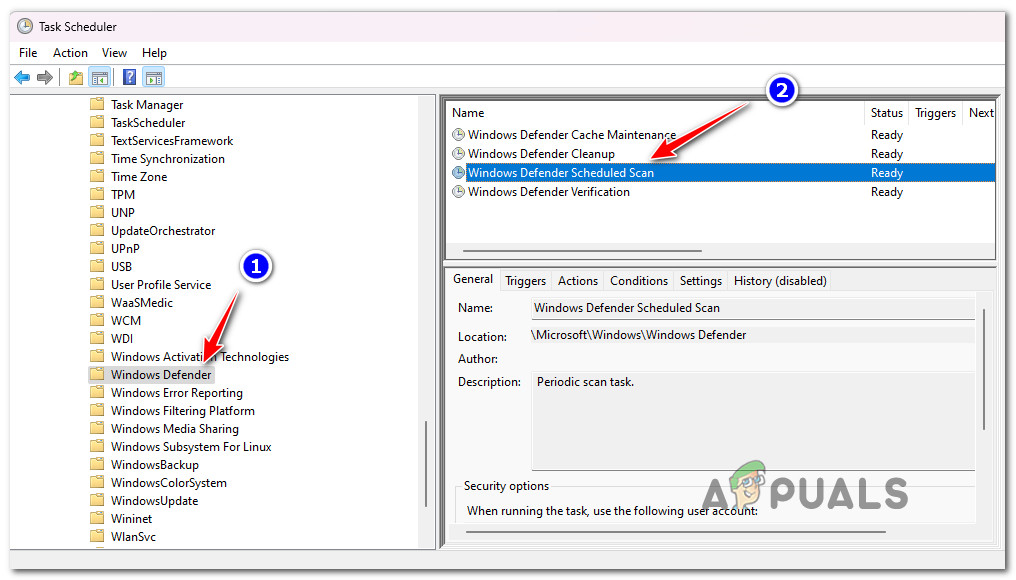The height and width of the screenshot is (580, 1016).
Task: Switch to the History (disabled) tab
Action: coord(780,281)
